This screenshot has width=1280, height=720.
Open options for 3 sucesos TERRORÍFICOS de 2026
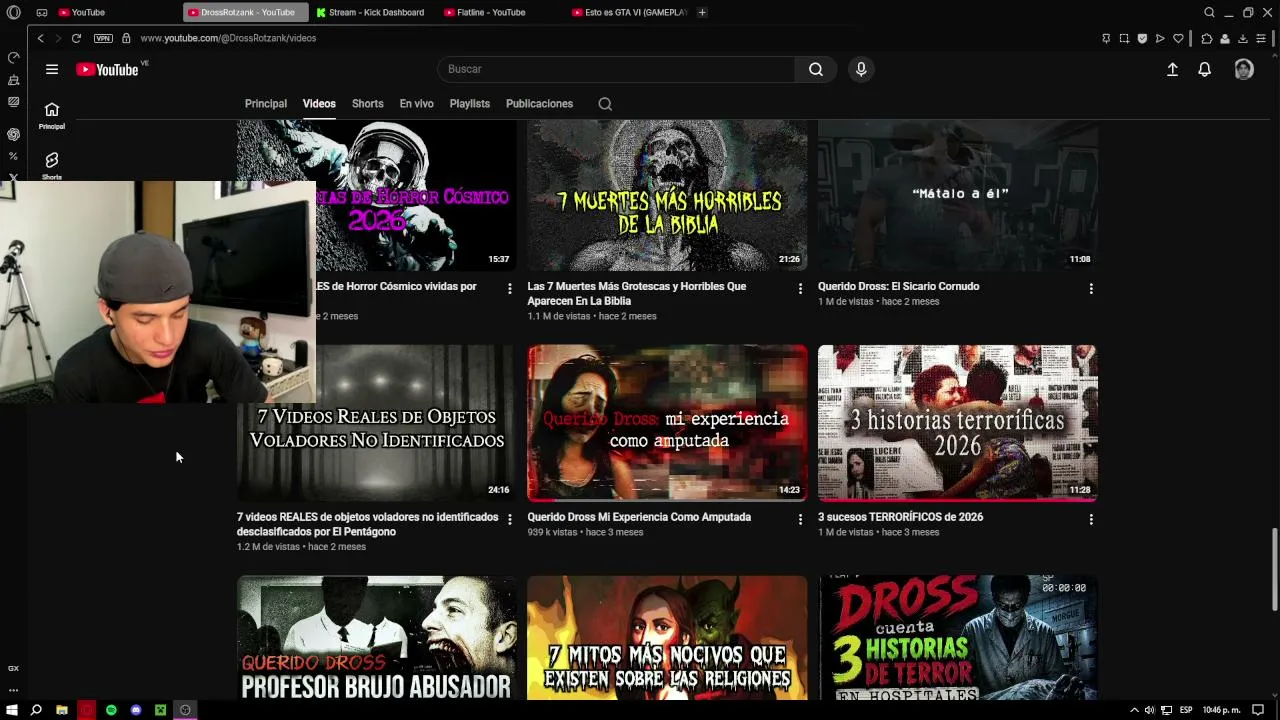coord(1091,520)
